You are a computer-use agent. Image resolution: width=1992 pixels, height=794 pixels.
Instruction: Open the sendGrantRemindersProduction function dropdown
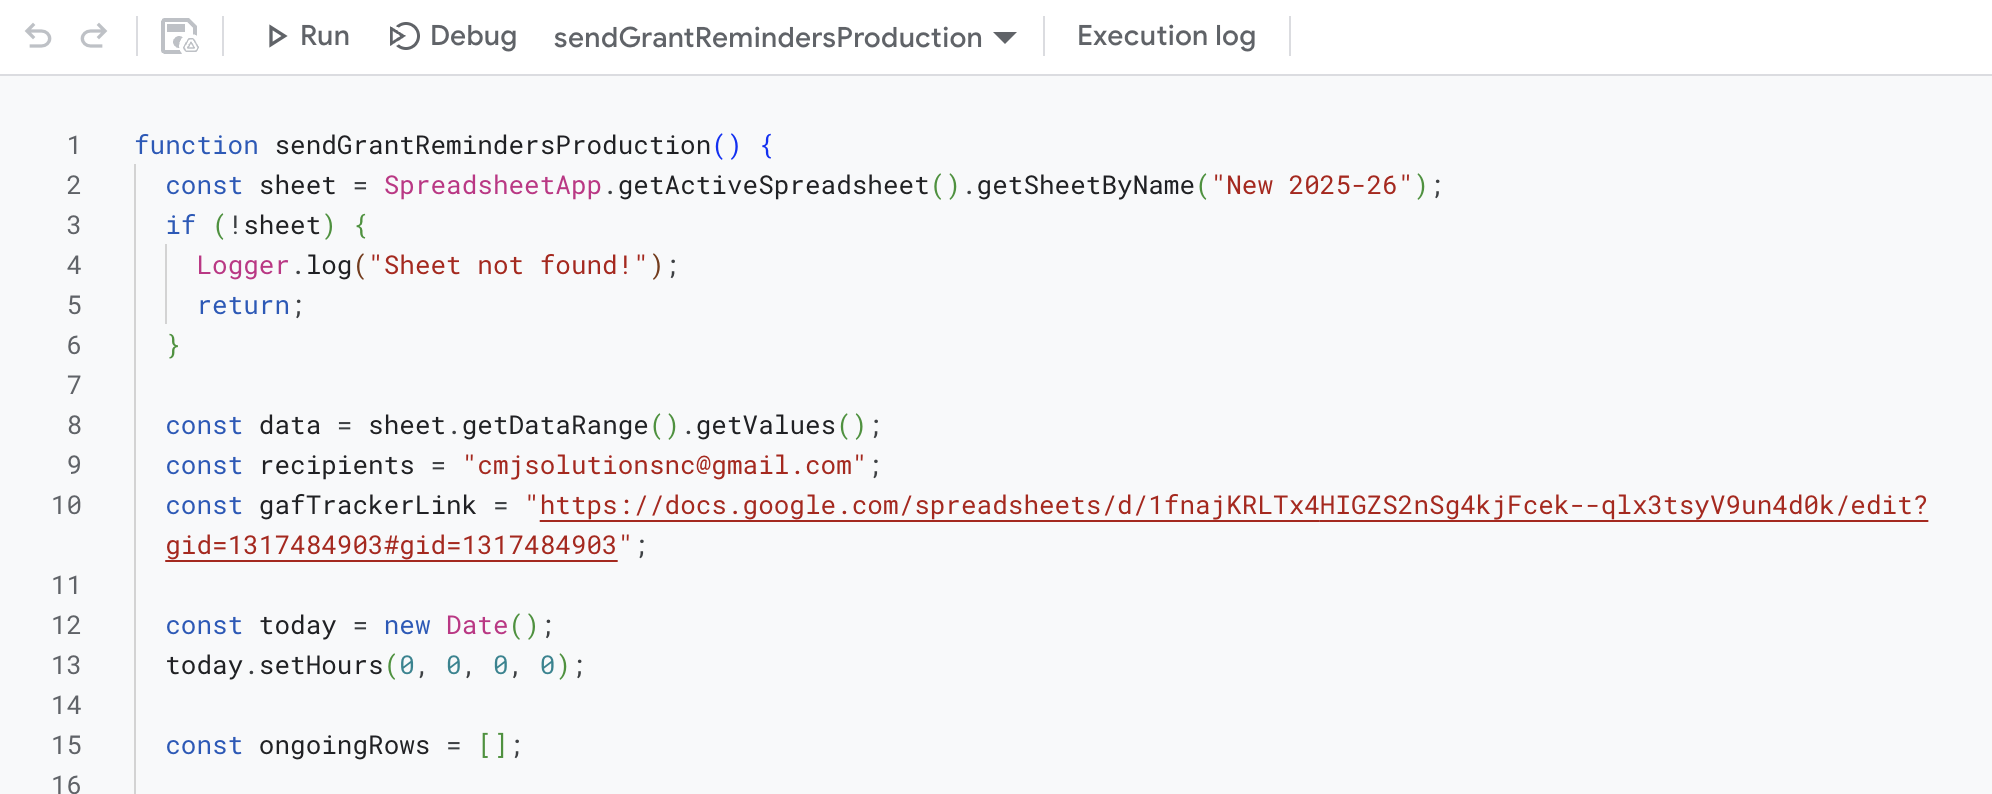pyautogui.click(x=785, y=38)
